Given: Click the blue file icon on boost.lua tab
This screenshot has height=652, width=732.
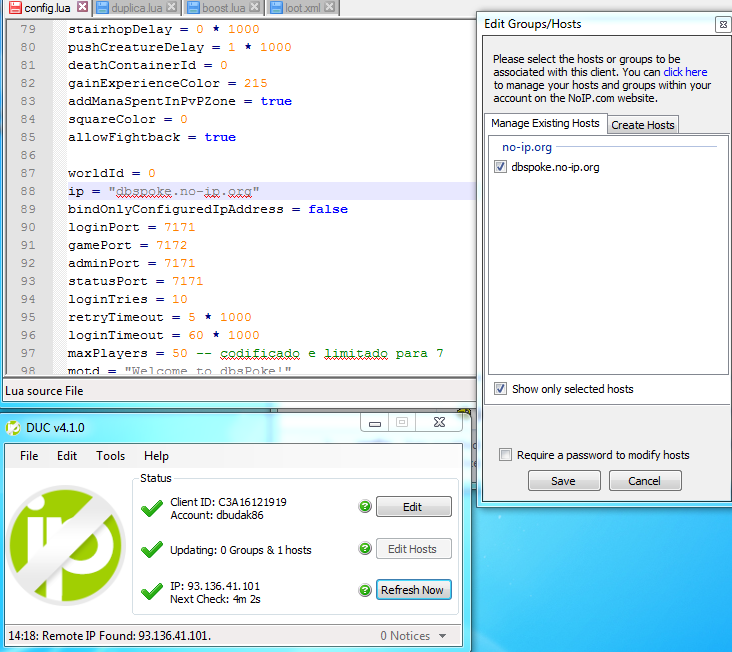Looking at the screenshot, I should pyautogui.click(x=193, y=7).
